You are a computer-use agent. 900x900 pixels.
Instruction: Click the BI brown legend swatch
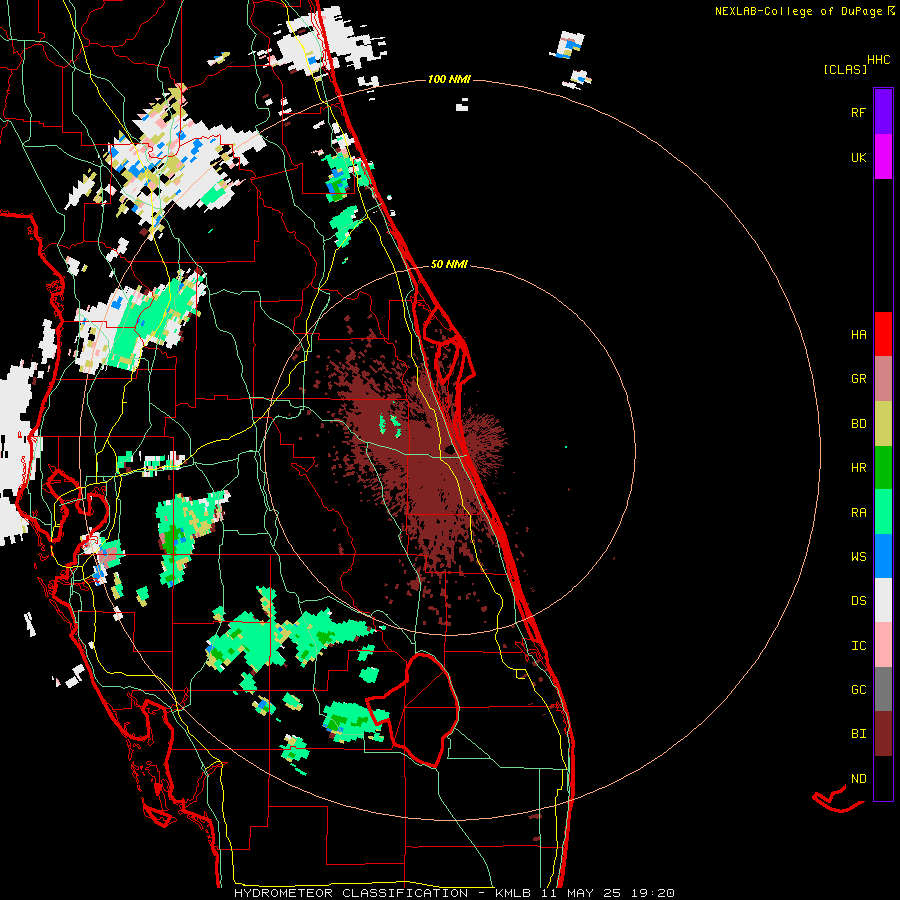[883, 734]
